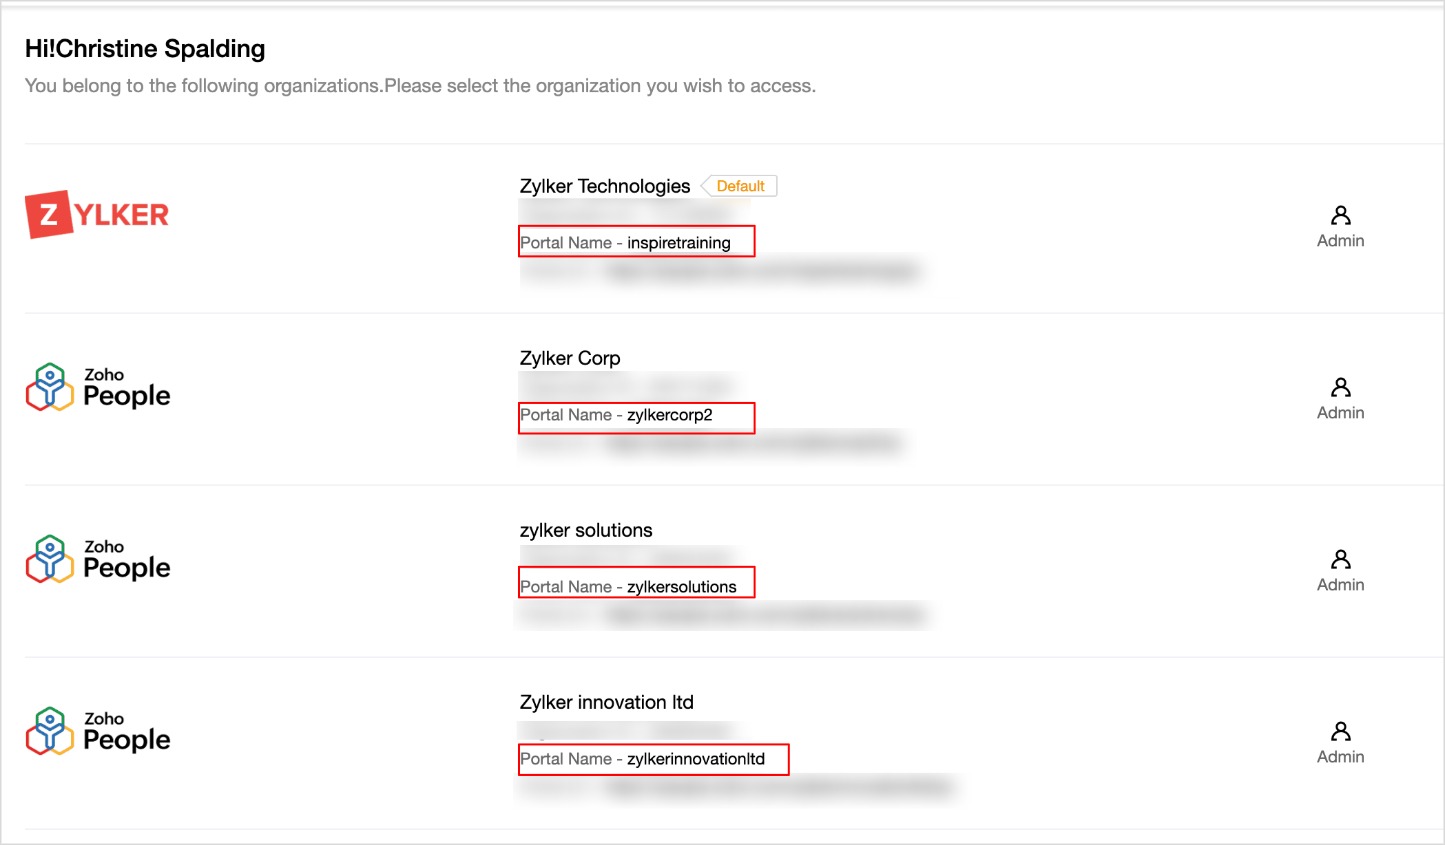1445x845 pixels.
Task: Click Zoho People logo for Zylker innovation ltd
Action: tap(98, 732)
